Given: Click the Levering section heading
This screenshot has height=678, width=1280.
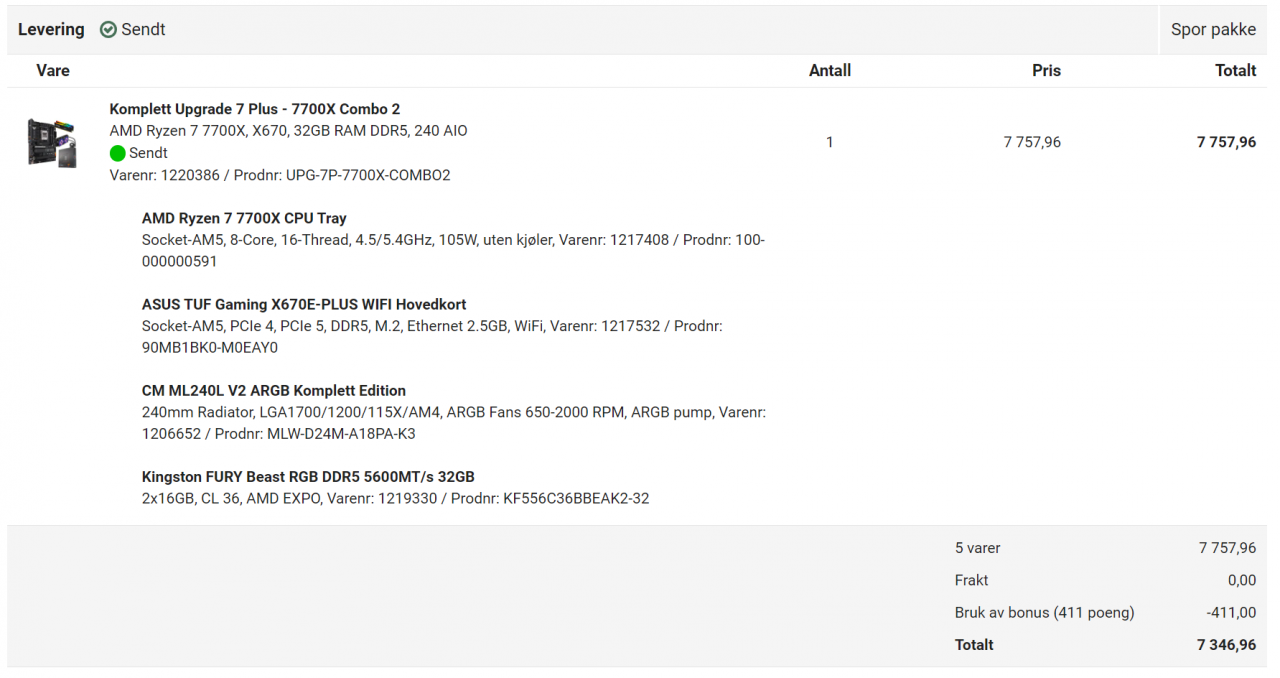Looking at the screenshot, I should pyautogui.click(x=51, y=30).
